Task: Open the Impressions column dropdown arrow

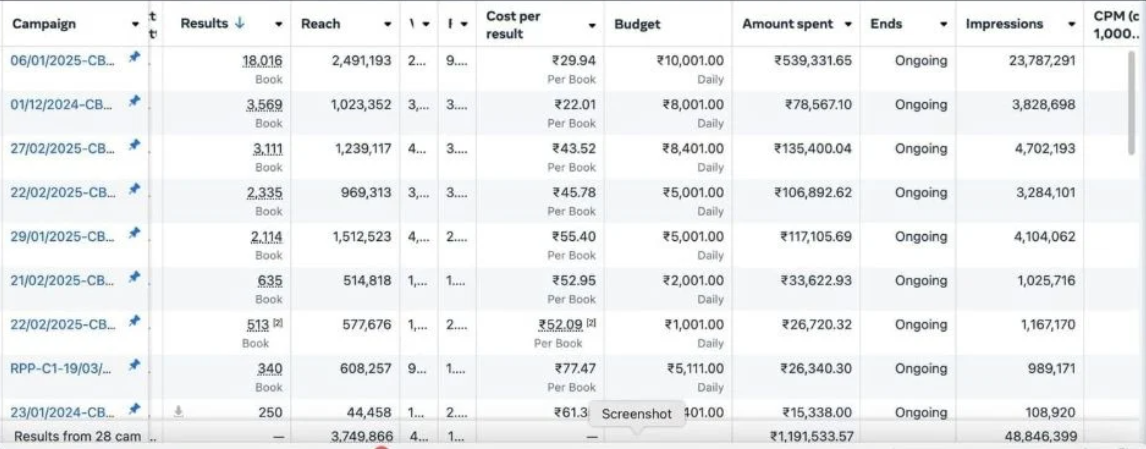Action: (x=1065, y=24)
